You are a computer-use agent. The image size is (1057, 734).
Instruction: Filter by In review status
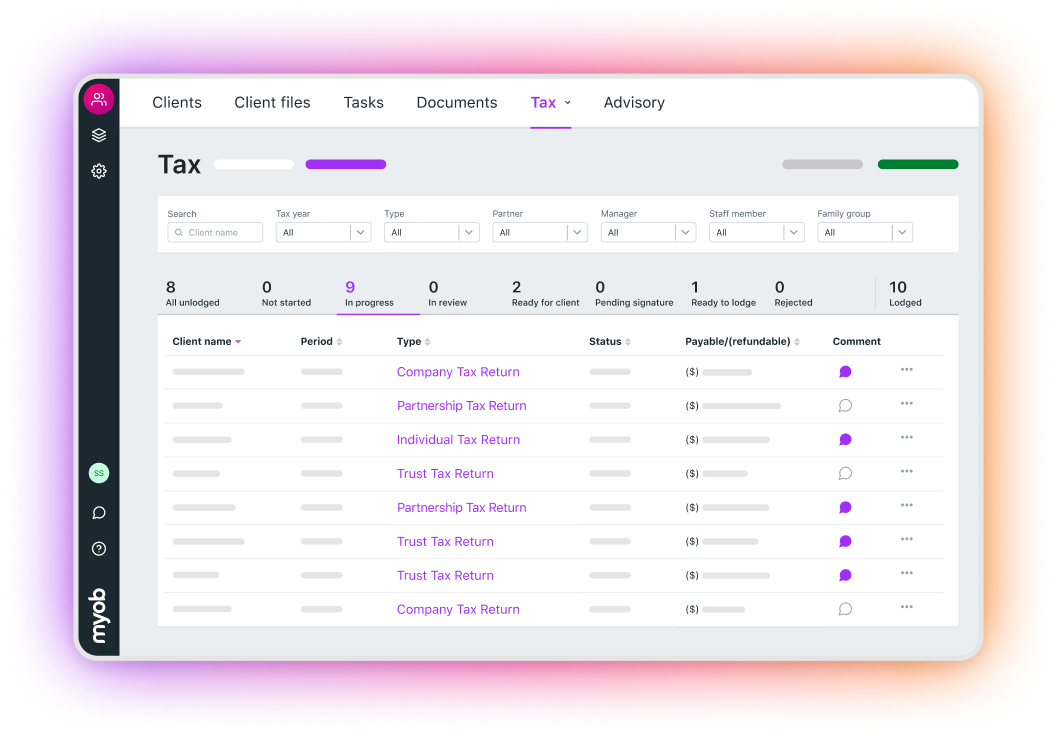448,294
